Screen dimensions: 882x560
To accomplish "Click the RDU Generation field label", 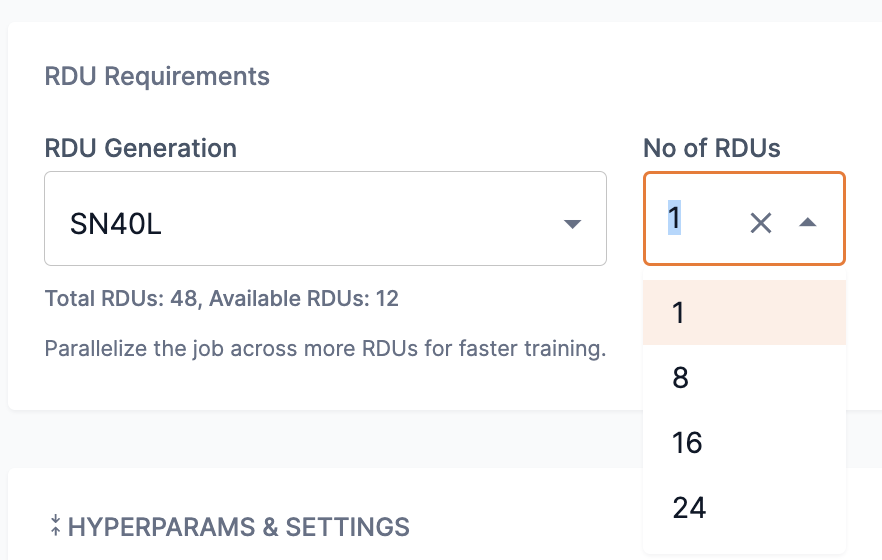I will pos(141,149).
